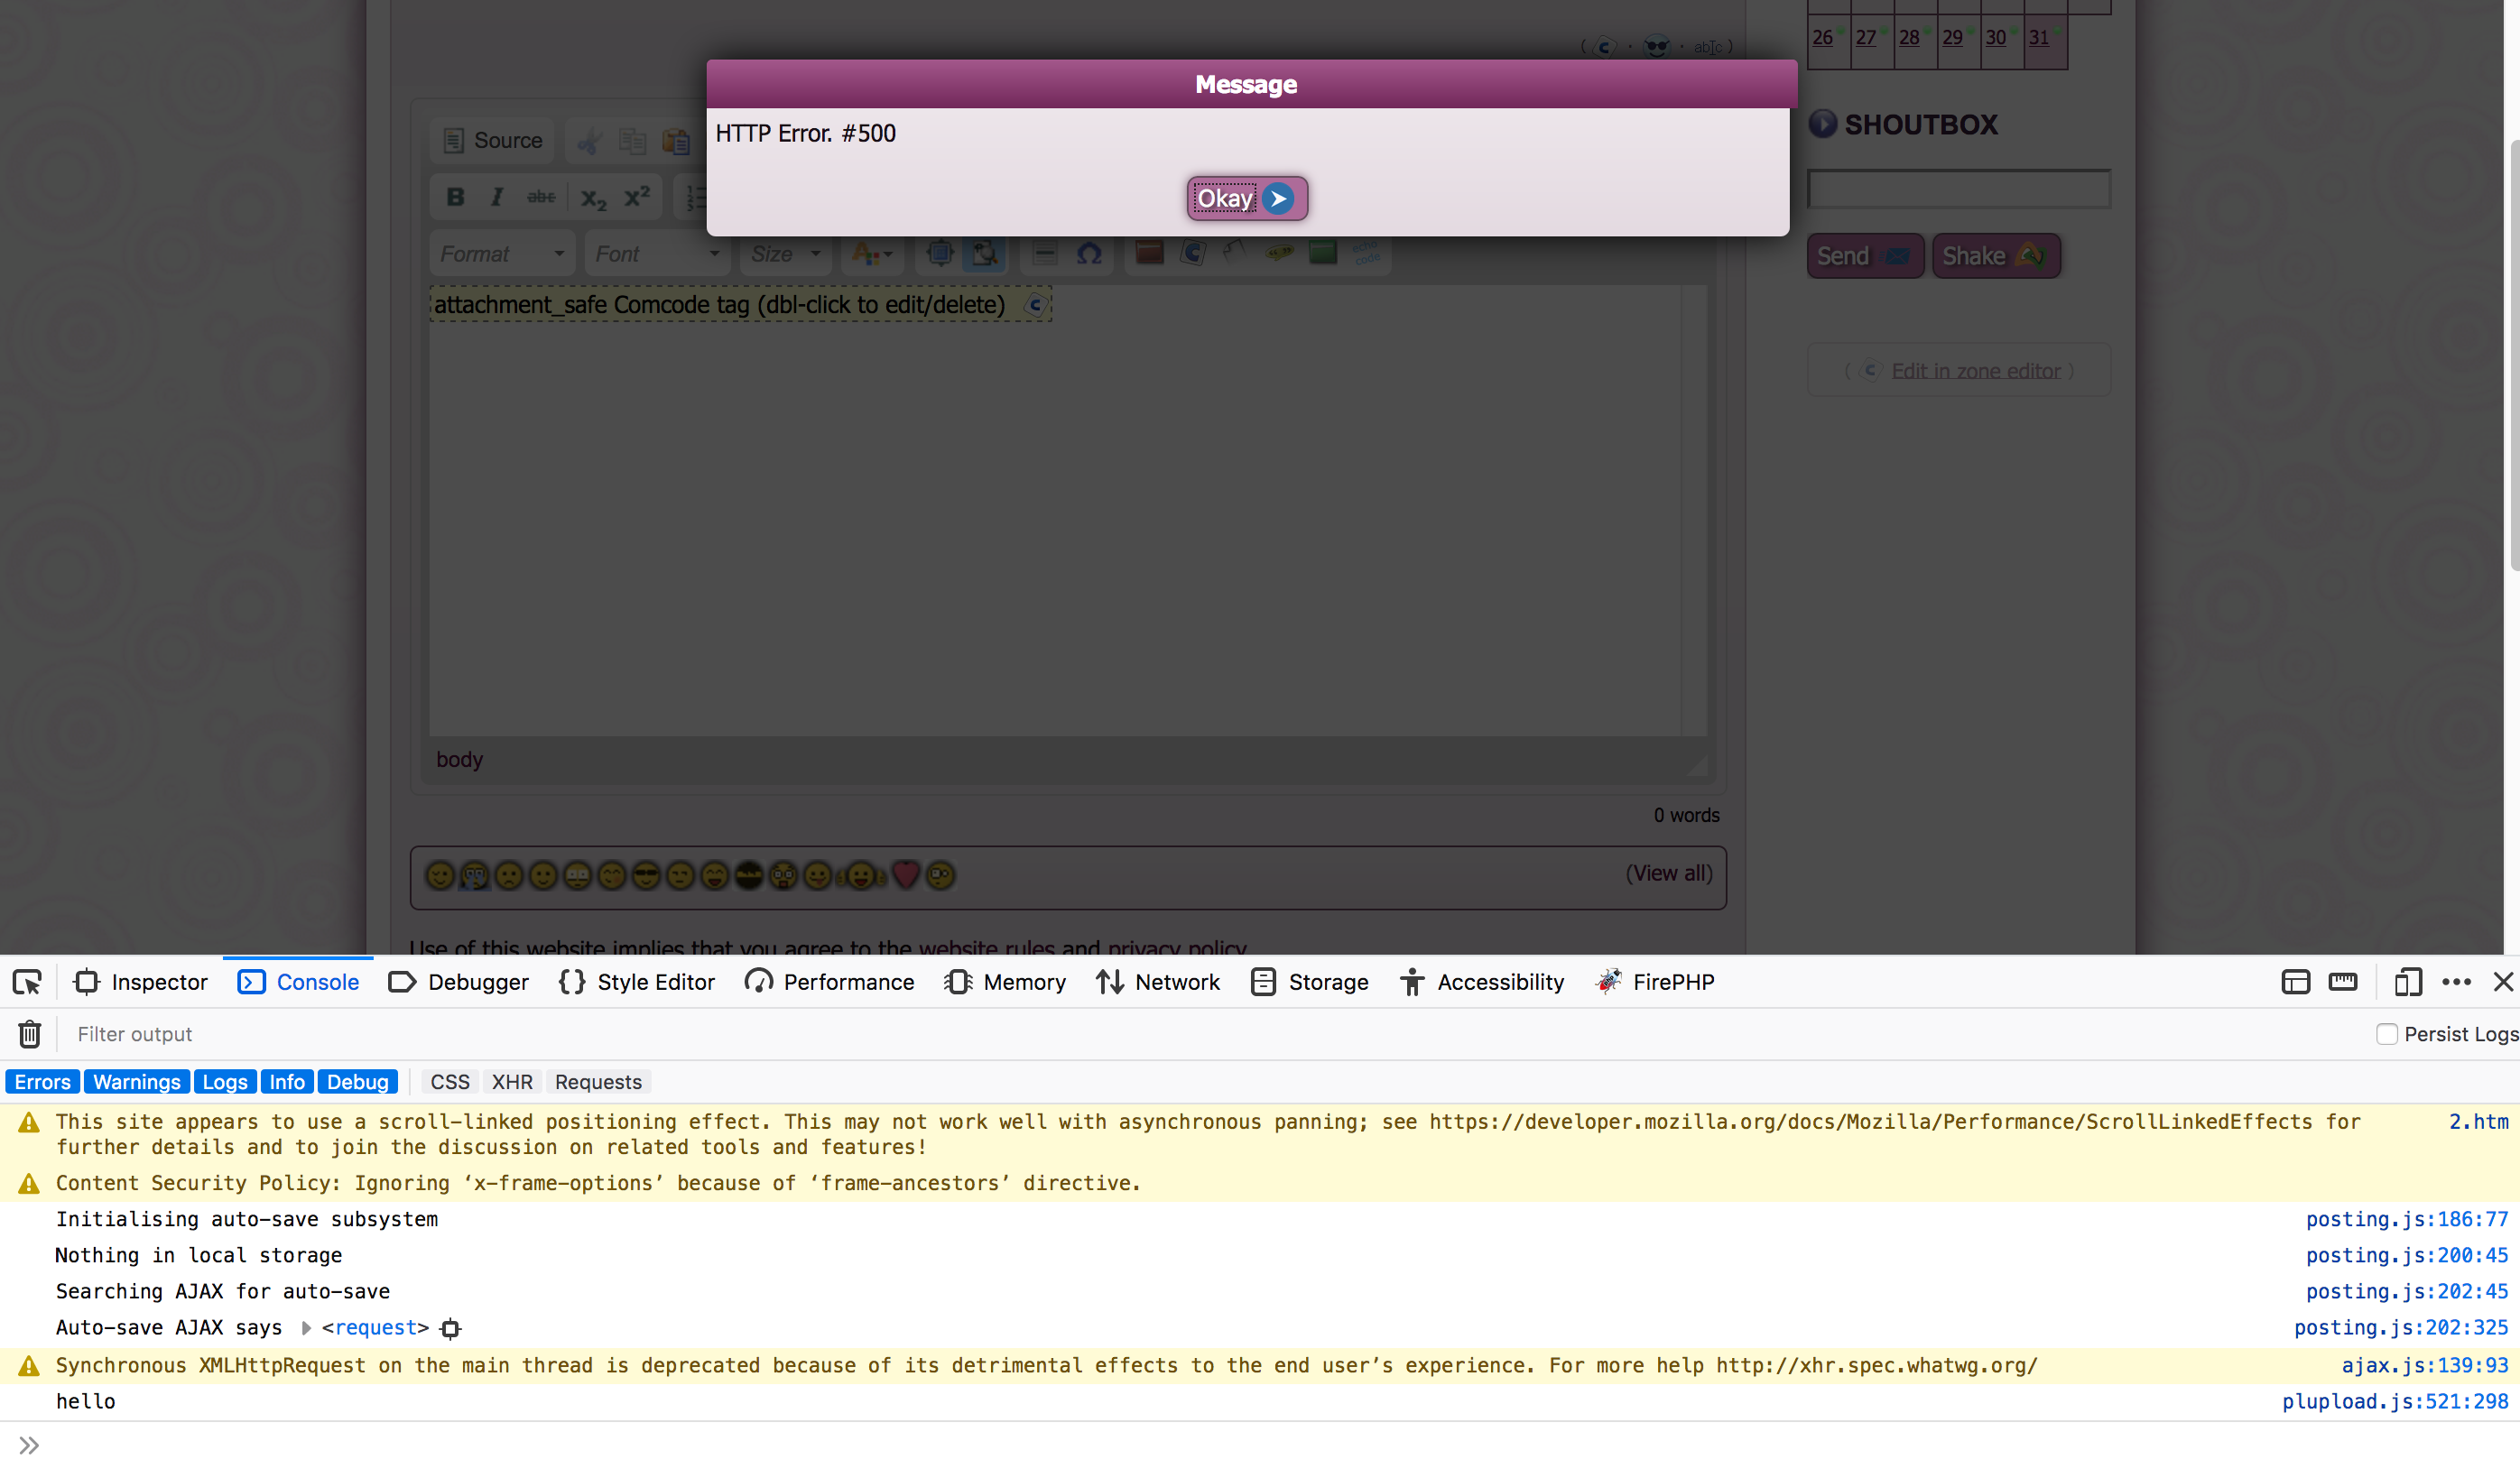
Task: Activate the devtools element picker icon
Action: 27,982
